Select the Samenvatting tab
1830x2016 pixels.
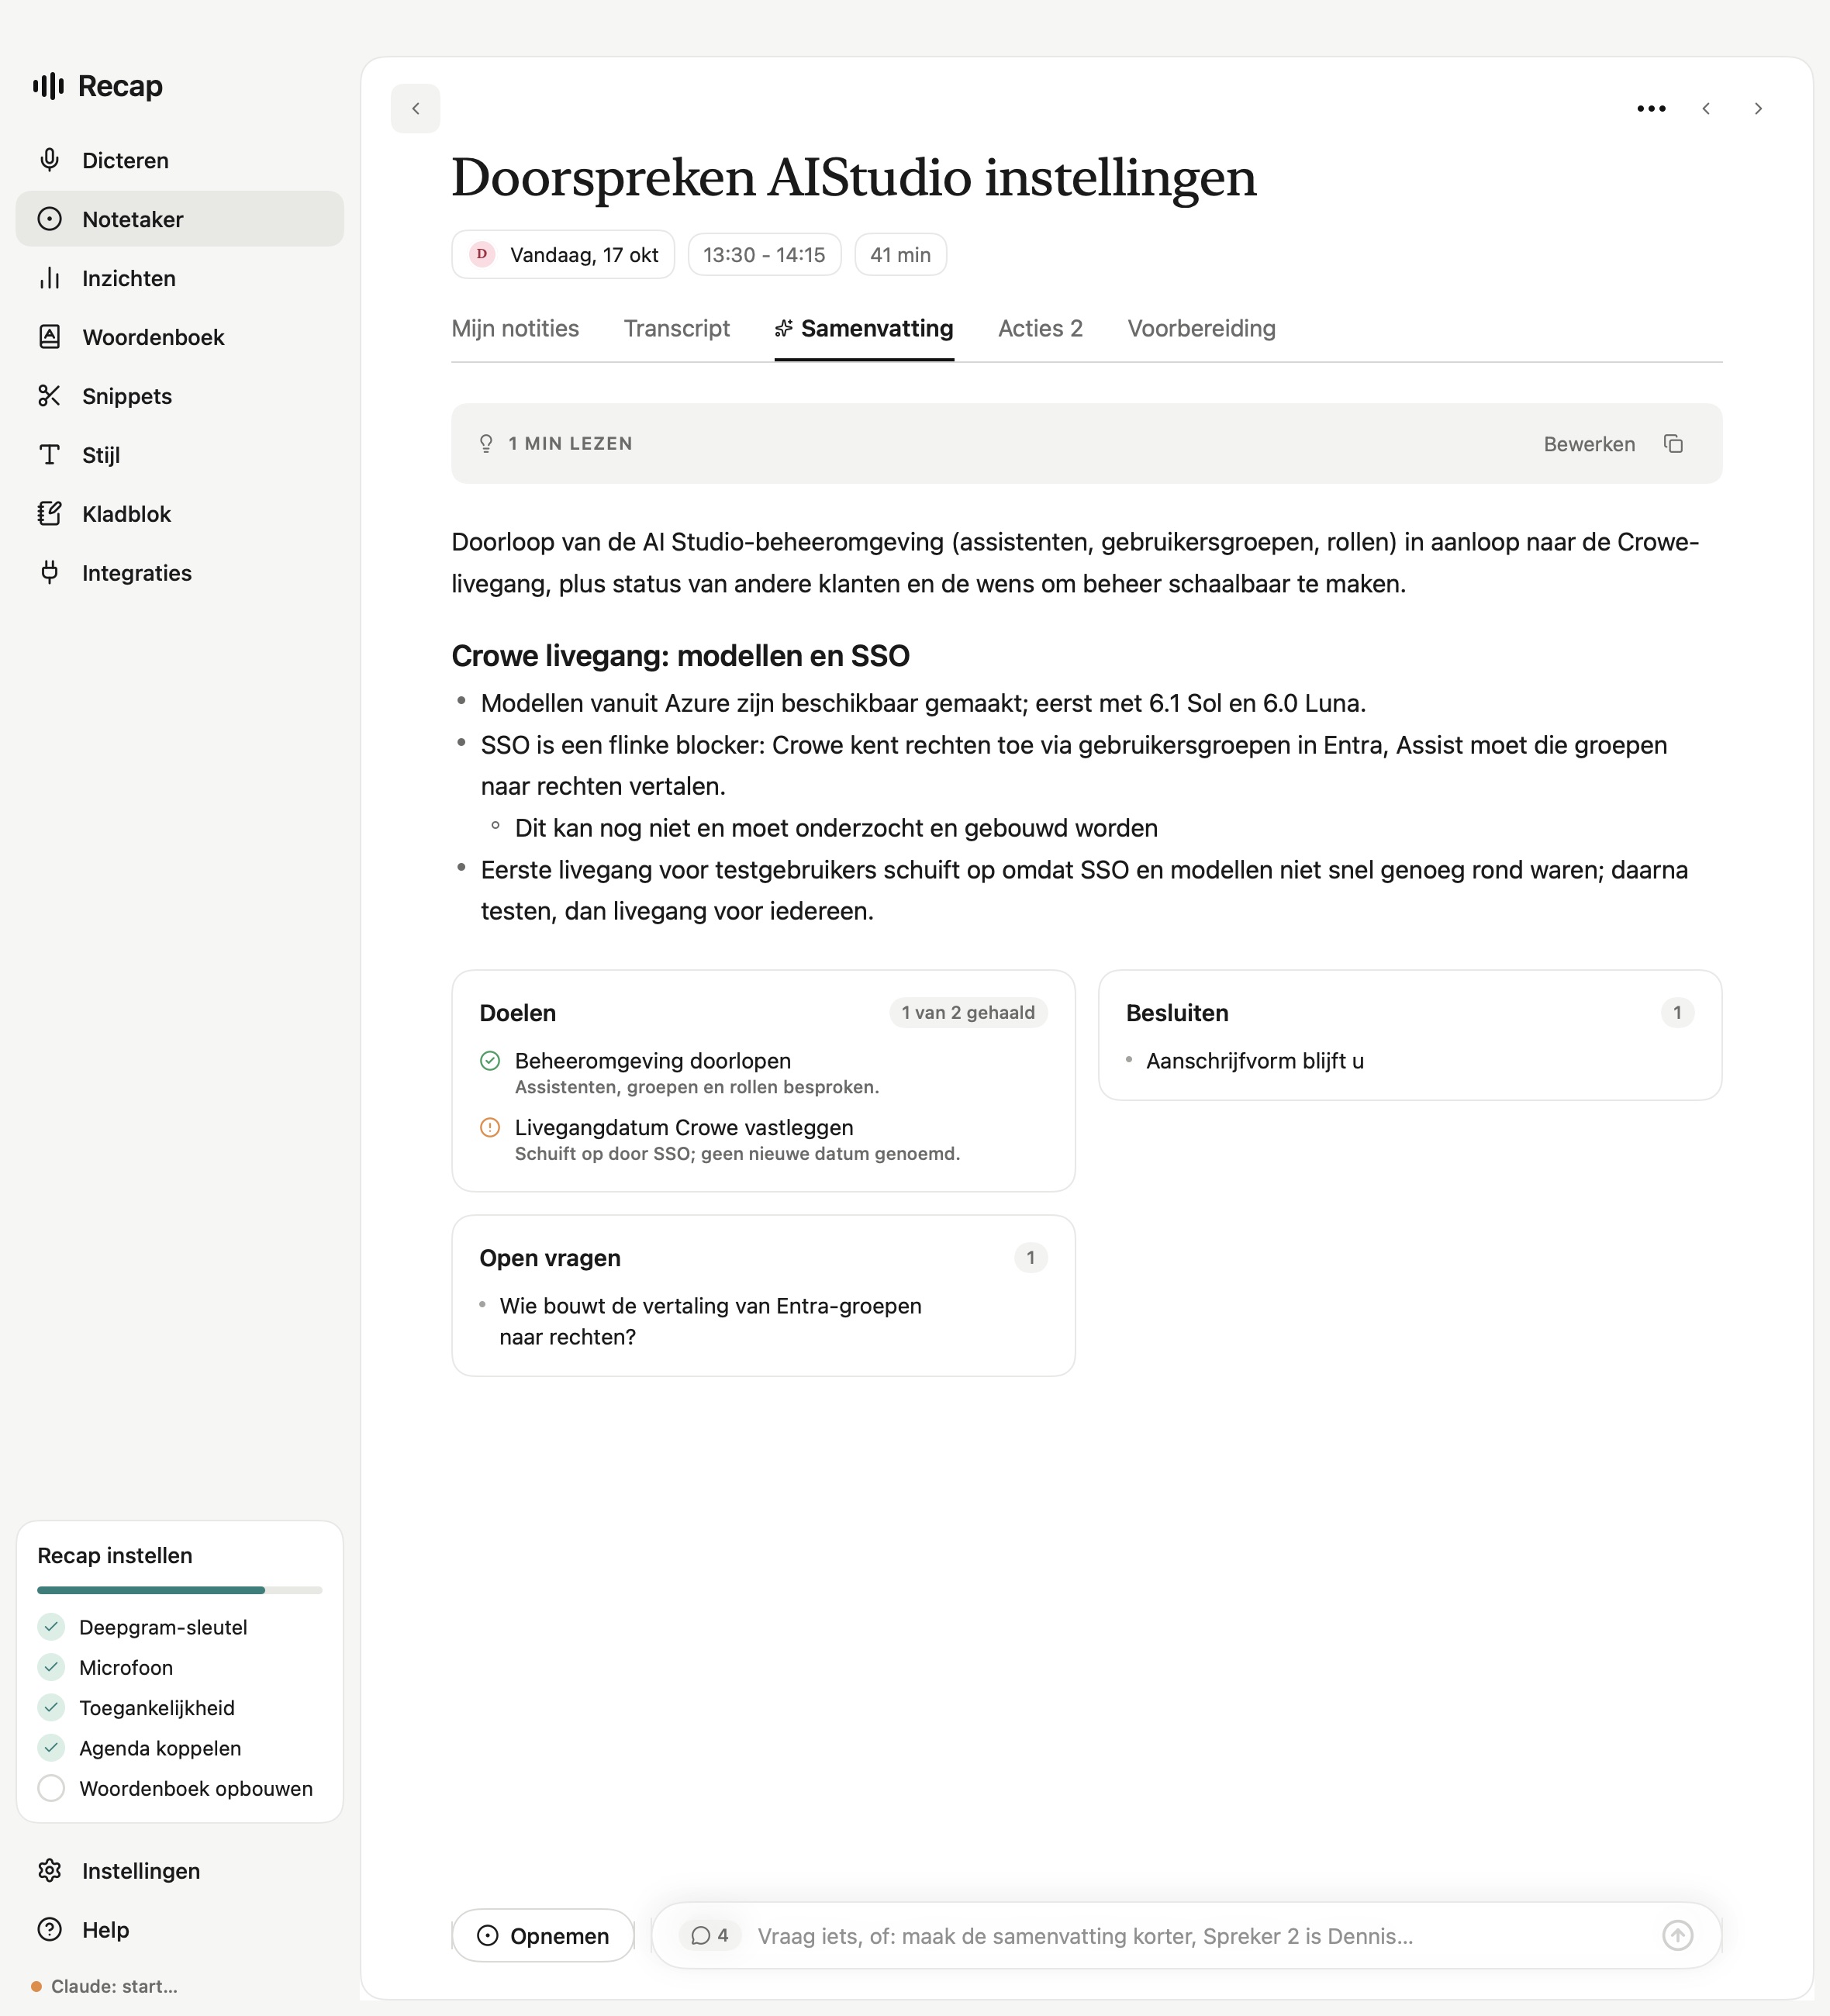pyautogui.click(x=864, y=329)
